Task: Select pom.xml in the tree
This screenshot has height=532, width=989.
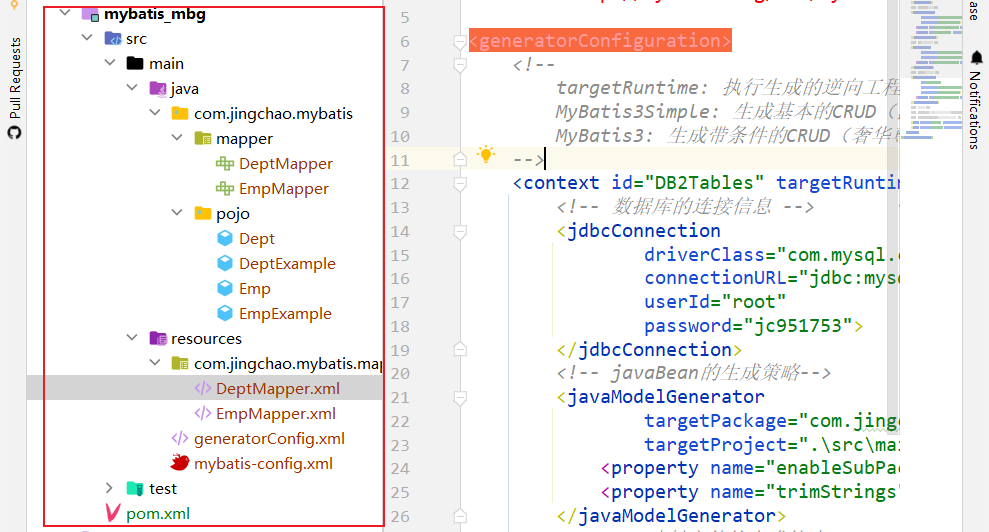Action: 158,514
